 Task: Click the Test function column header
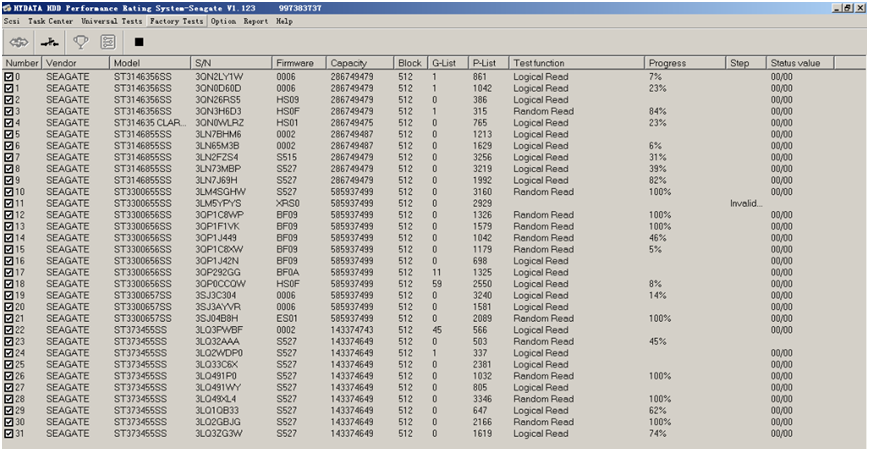pos(576,63)
